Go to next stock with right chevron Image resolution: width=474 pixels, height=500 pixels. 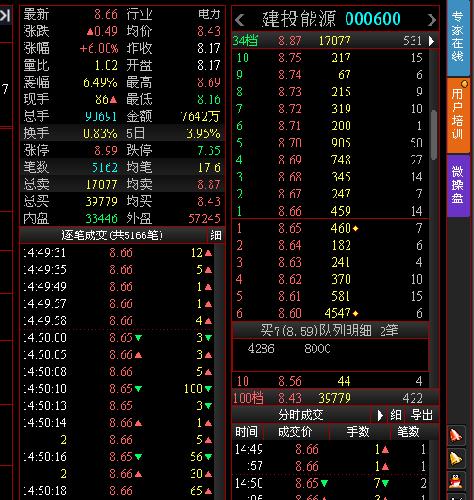click(x=432, y=20)
